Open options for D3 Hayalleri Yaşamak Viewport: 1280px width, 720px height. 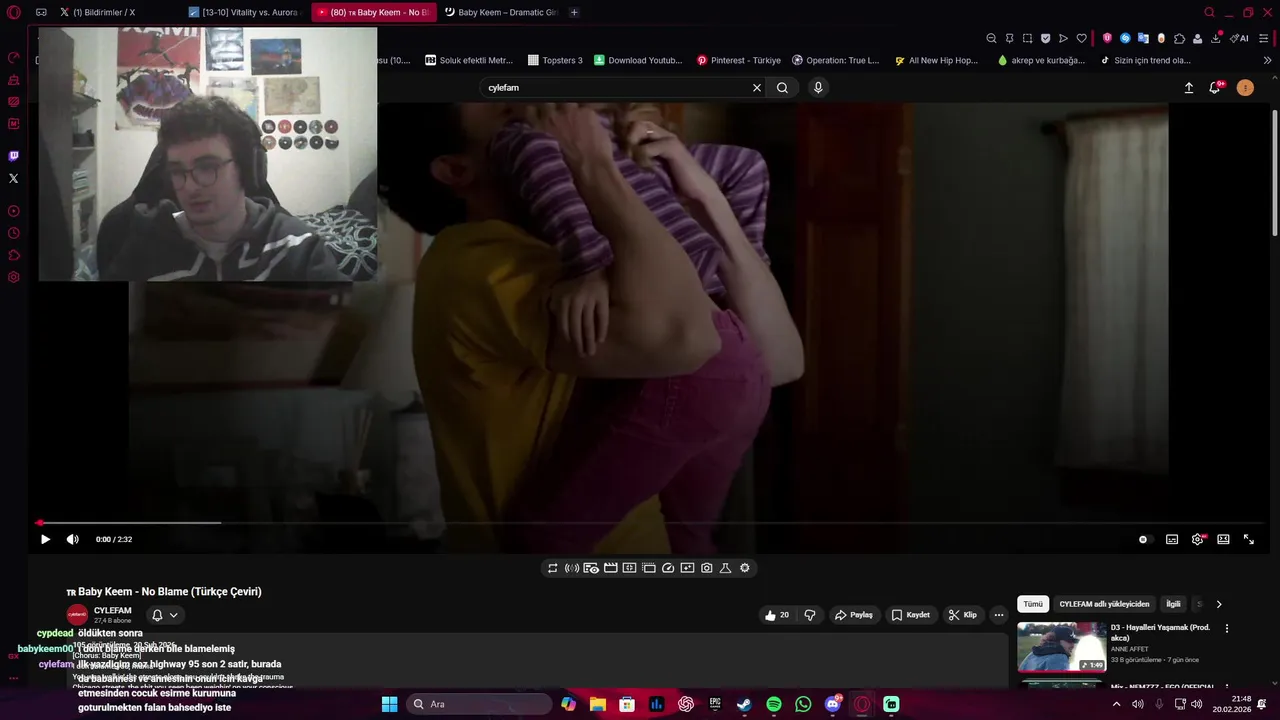1227,629
